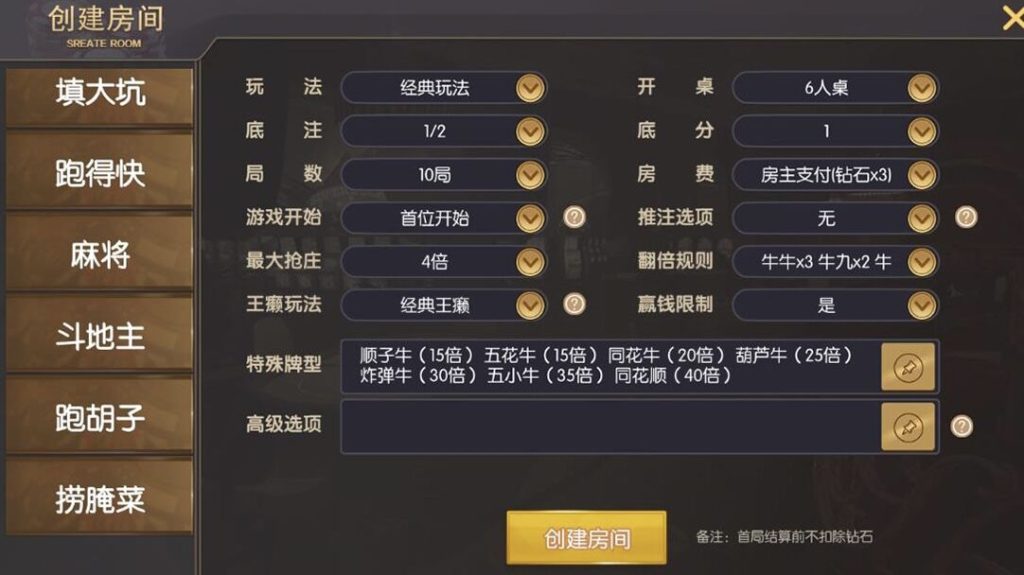
Task: Click the help icon beside 高级选项
Action: [x=961, y=426]
